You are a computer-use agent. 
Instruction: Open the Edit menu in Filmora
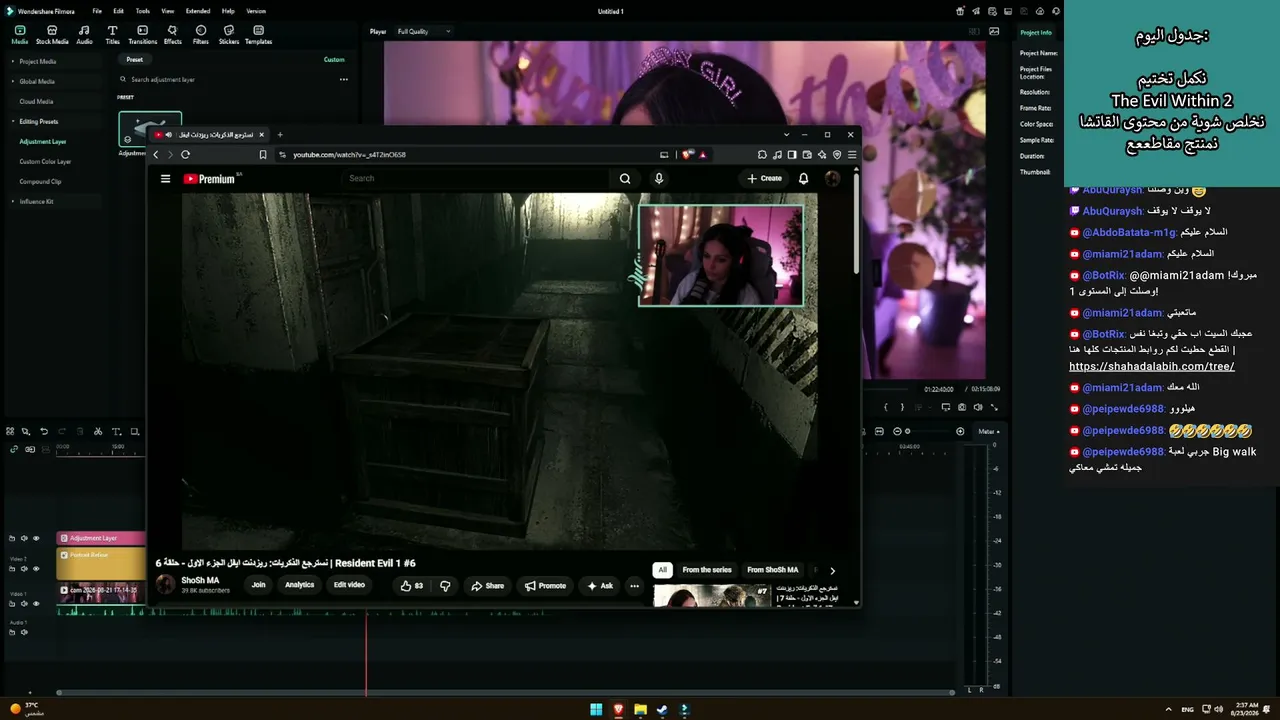[119, 11]
